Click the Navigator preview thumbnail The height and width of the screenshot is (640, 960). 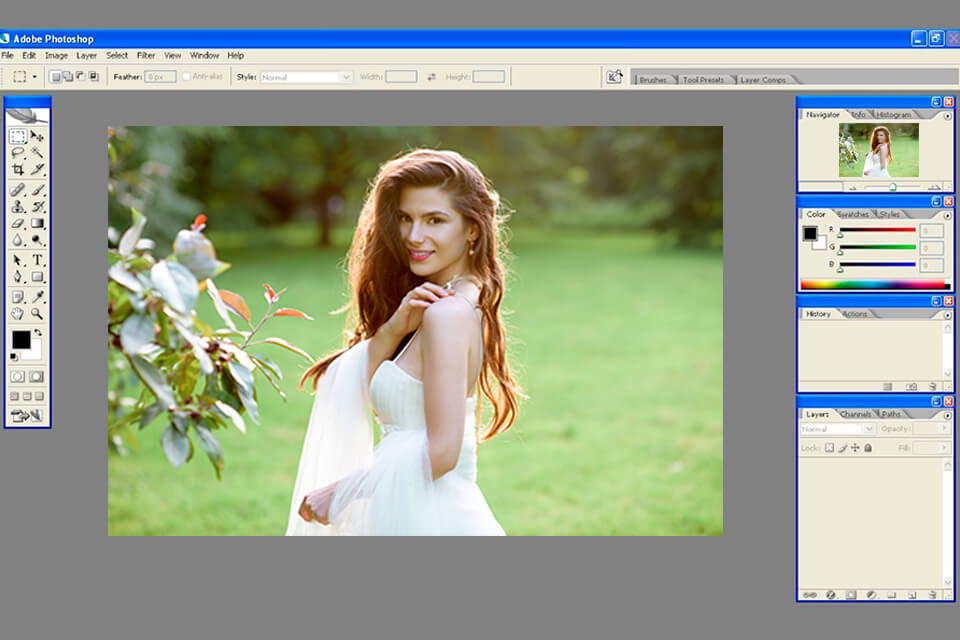click(x=878, y=150)
